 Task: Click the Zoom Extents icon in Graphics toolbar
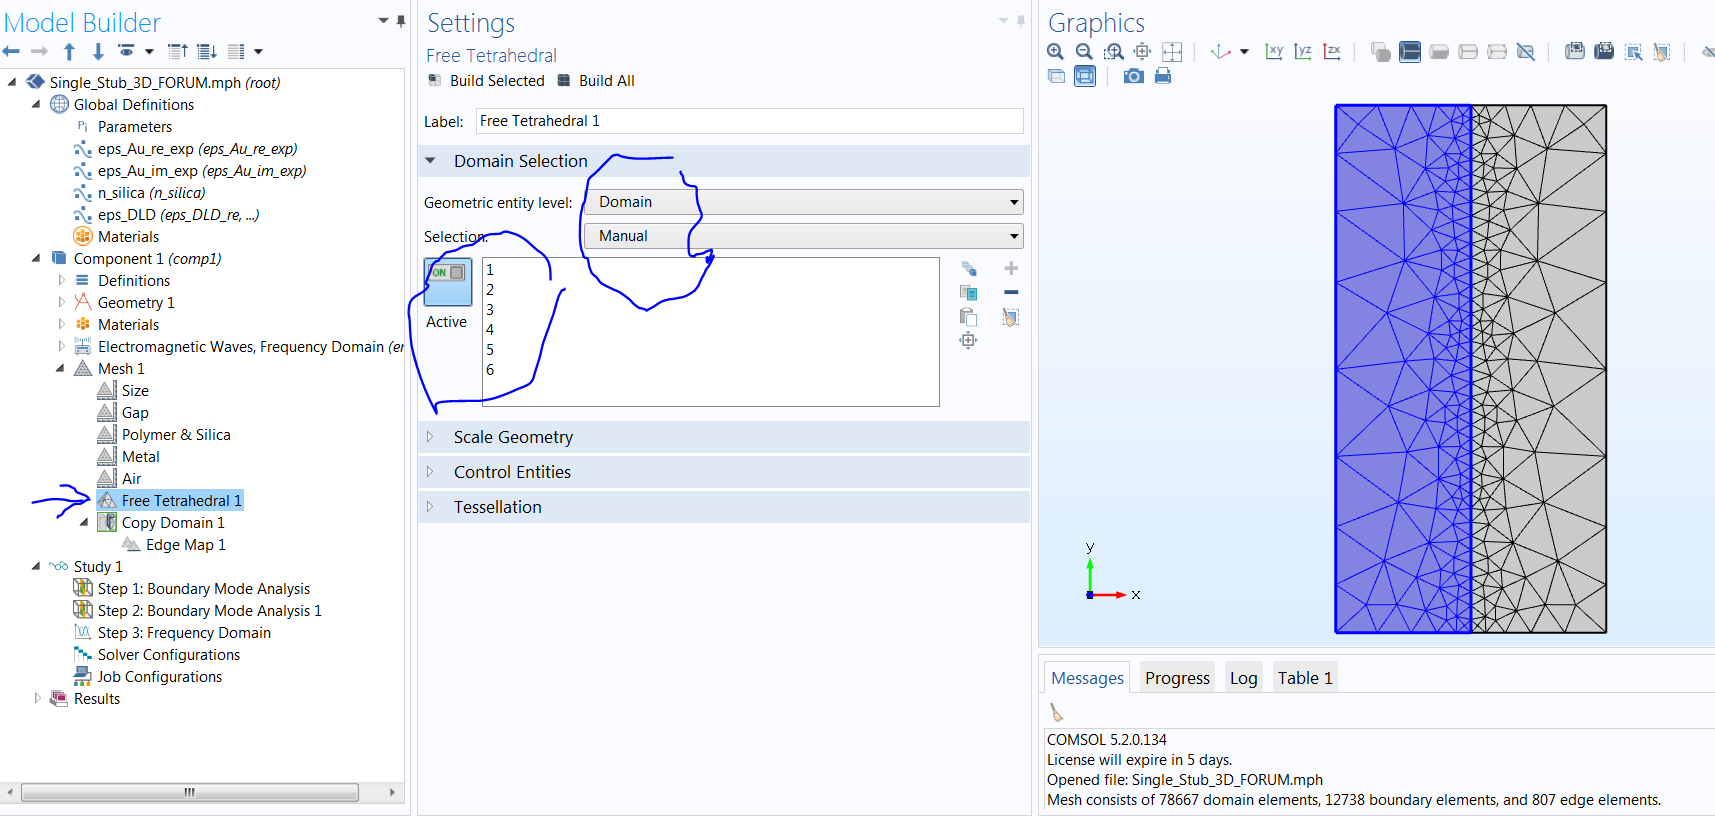click(1172, 52)
